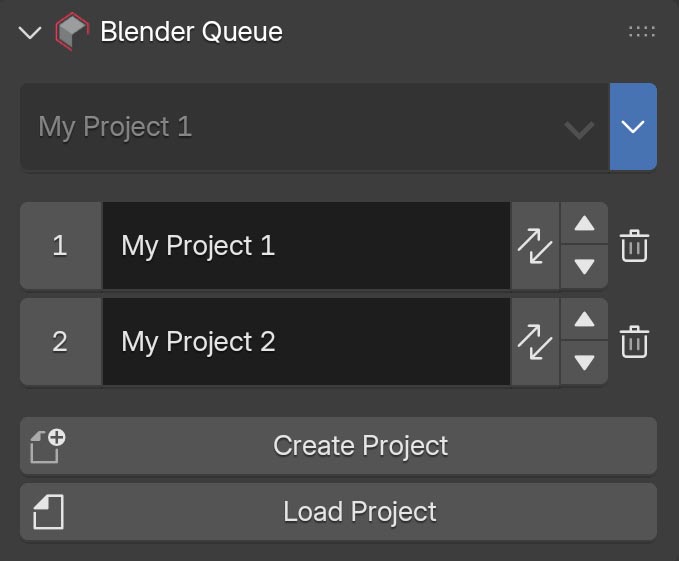Viewport: 679px width, 561px height.
Task: Move My Project 2 up
Action: click(584, 321)
